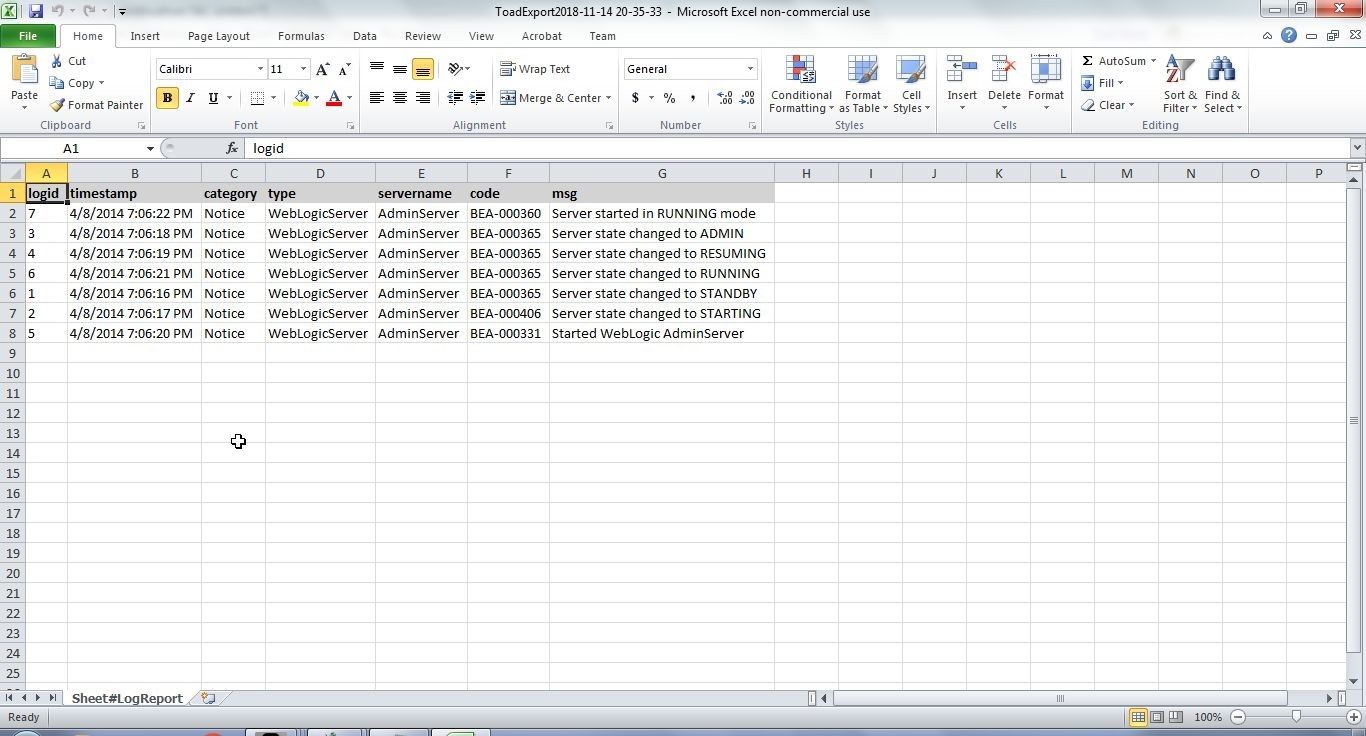Decrease indent icon
The image size is (1366, 736).
pyautogui.click(x=455, y=98)
